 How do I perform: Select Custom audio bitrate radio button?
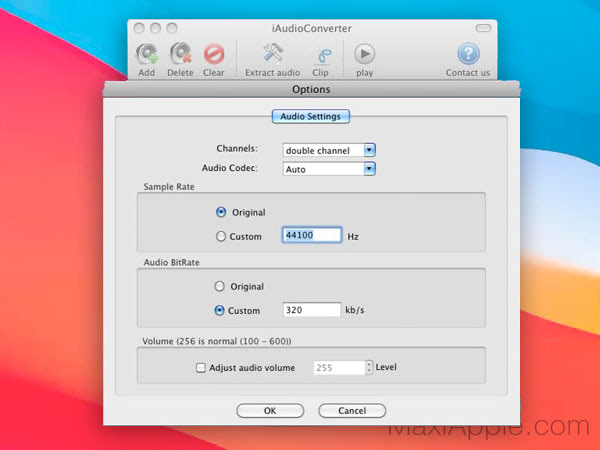pyautogui.click(x=219, y=310)
